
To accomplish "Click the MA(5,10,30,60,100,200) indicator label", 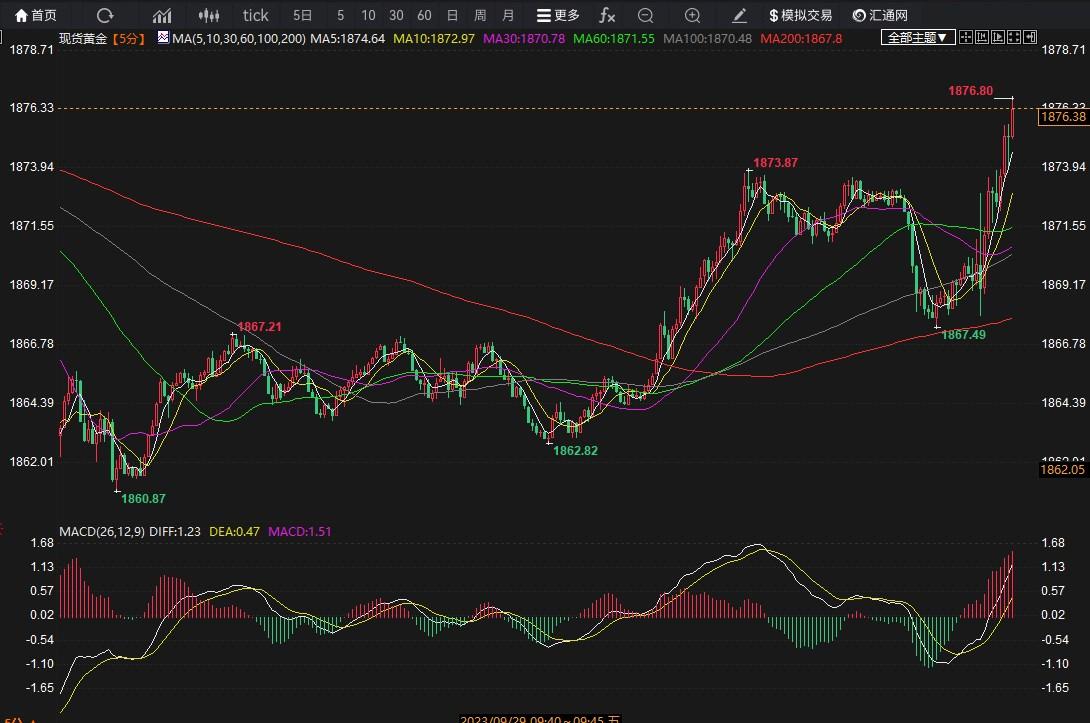I will pyautogui.click(x=239, y=37).
